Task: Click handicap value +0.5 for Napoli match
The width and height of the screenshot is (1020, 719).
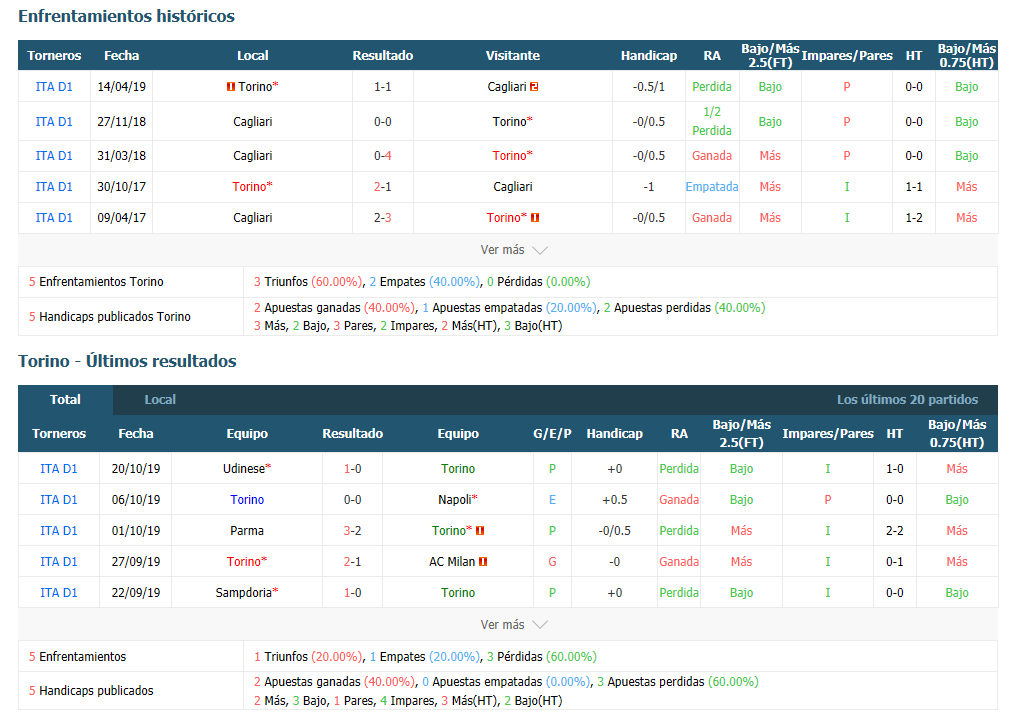Action: [x=615, y=500]
